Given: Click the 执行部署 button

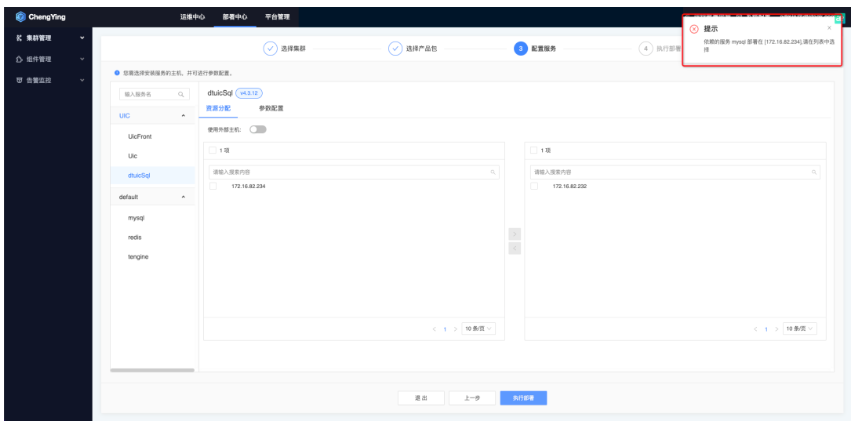Looking at the screenshot, I should click(523, 398).
